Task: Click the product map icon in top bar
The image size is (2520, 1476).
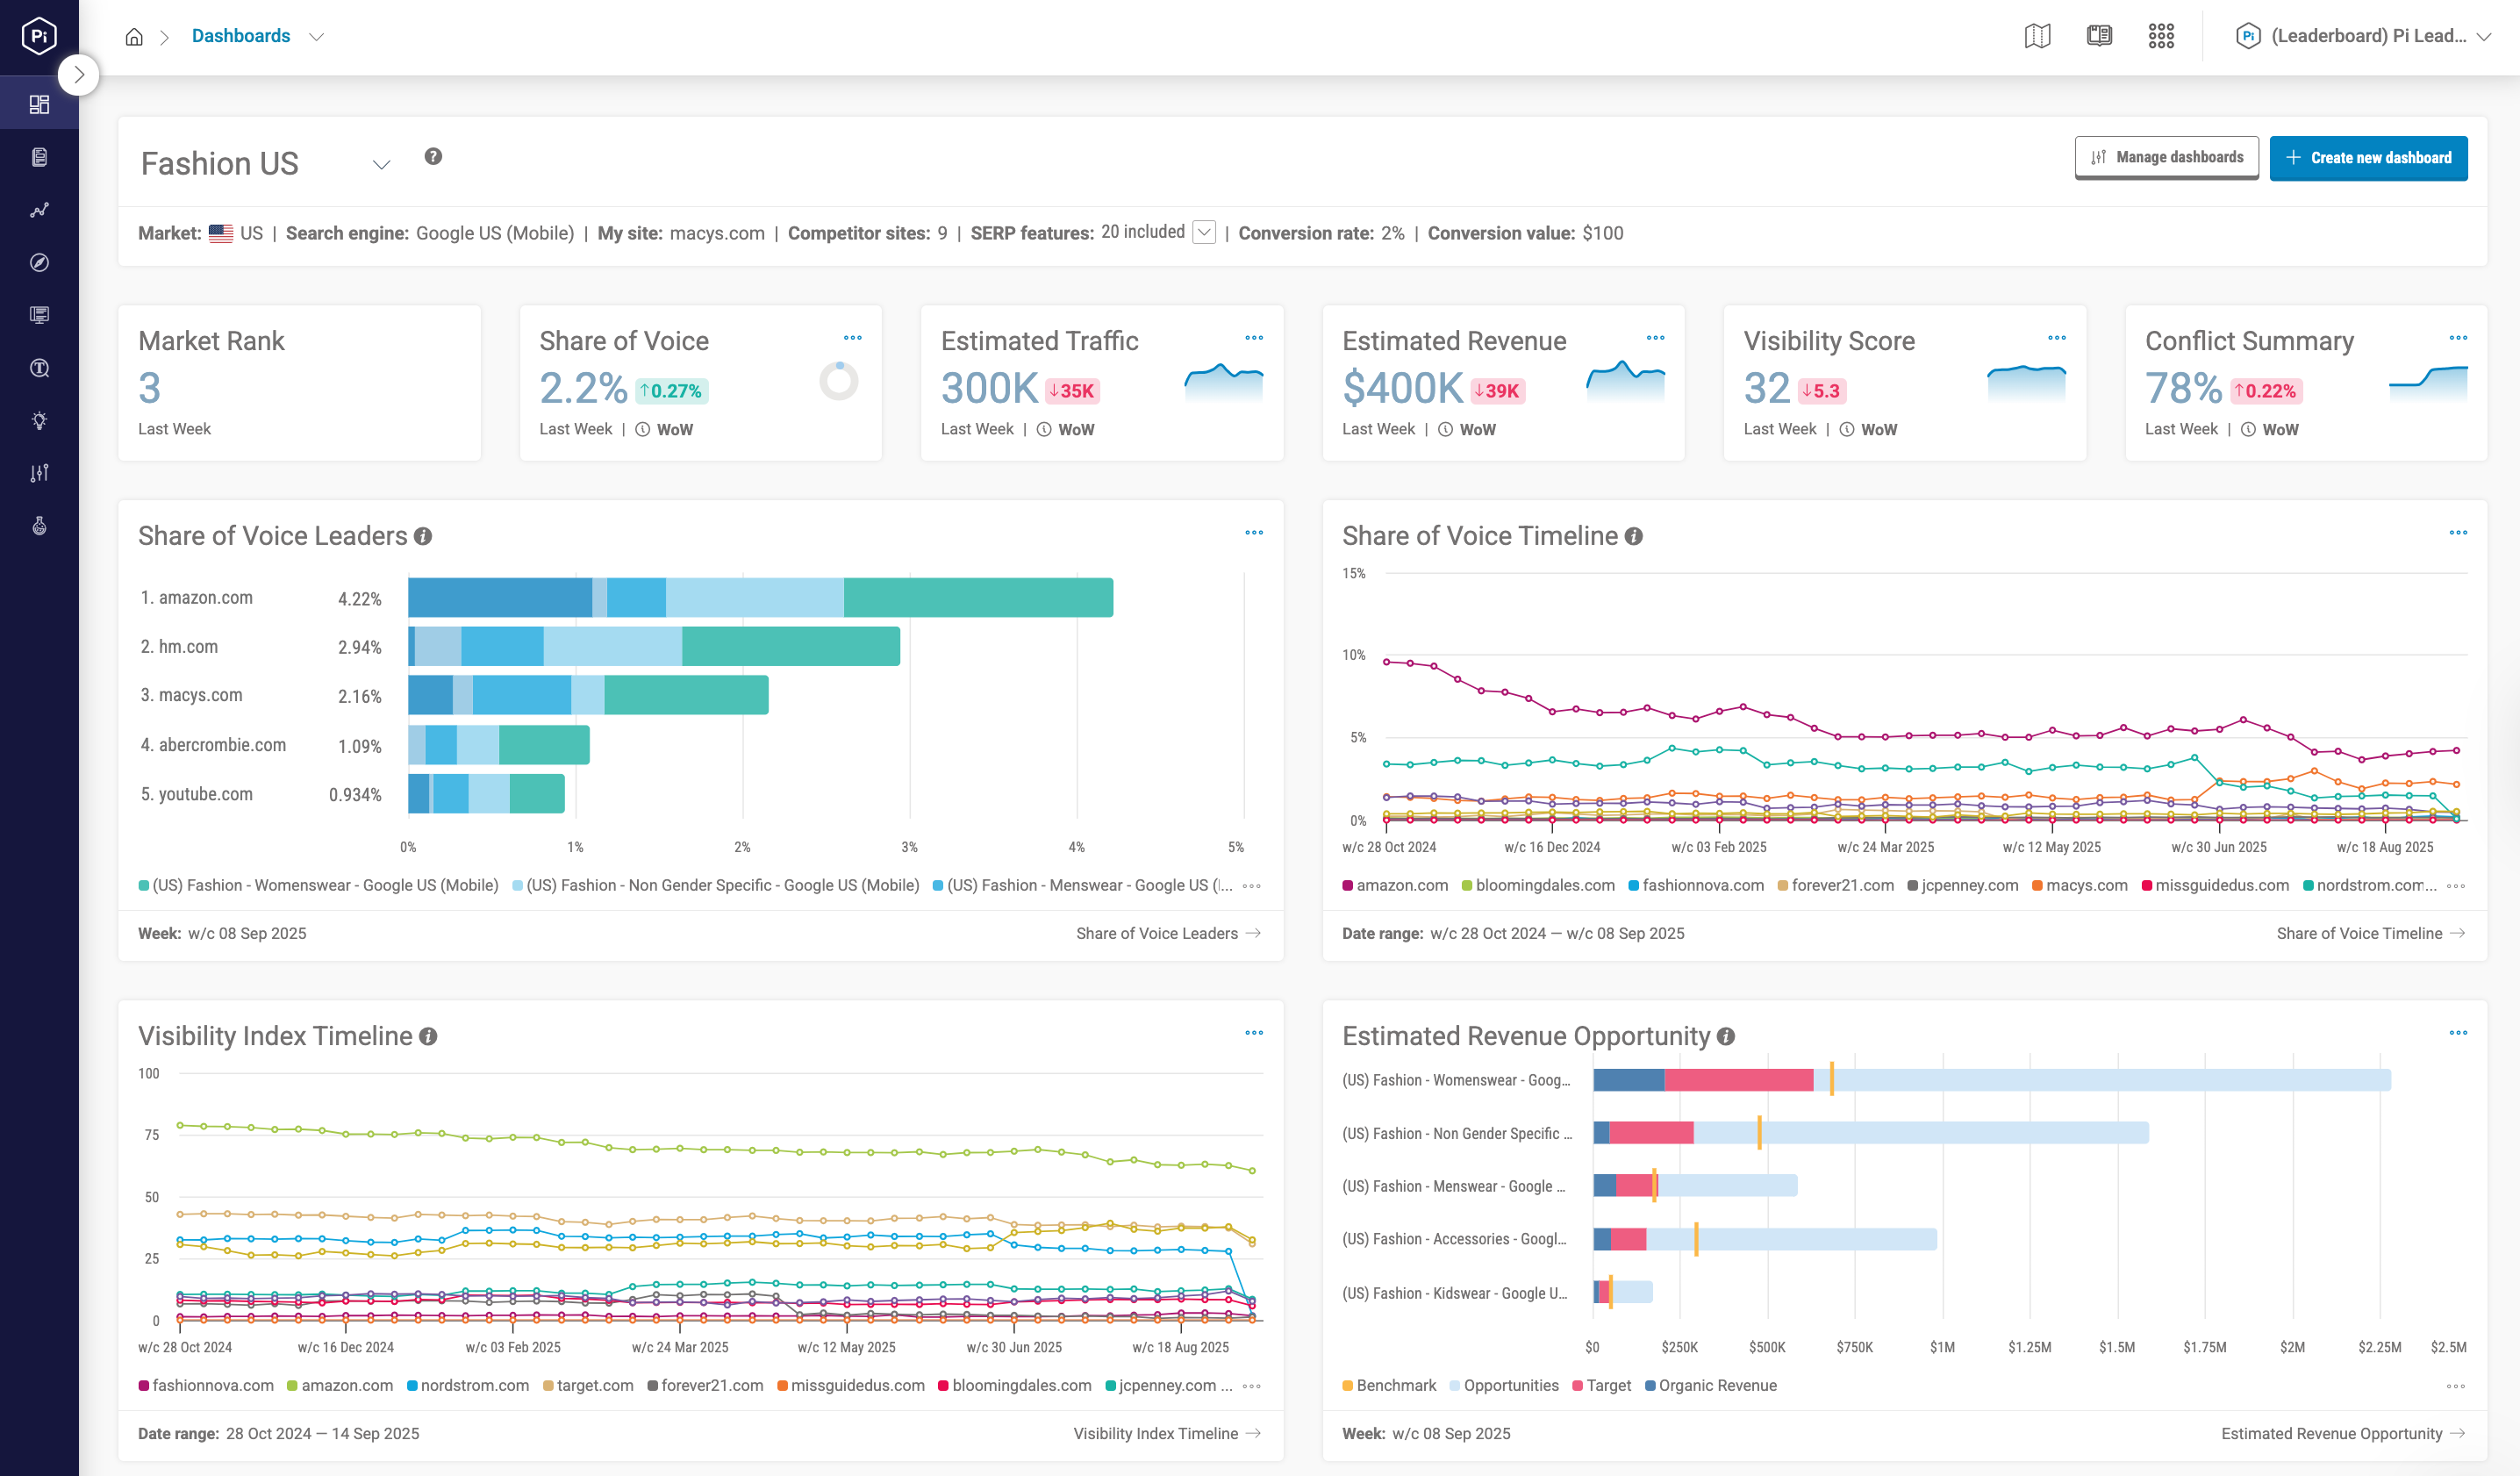Action: [x=2037, y=35]
